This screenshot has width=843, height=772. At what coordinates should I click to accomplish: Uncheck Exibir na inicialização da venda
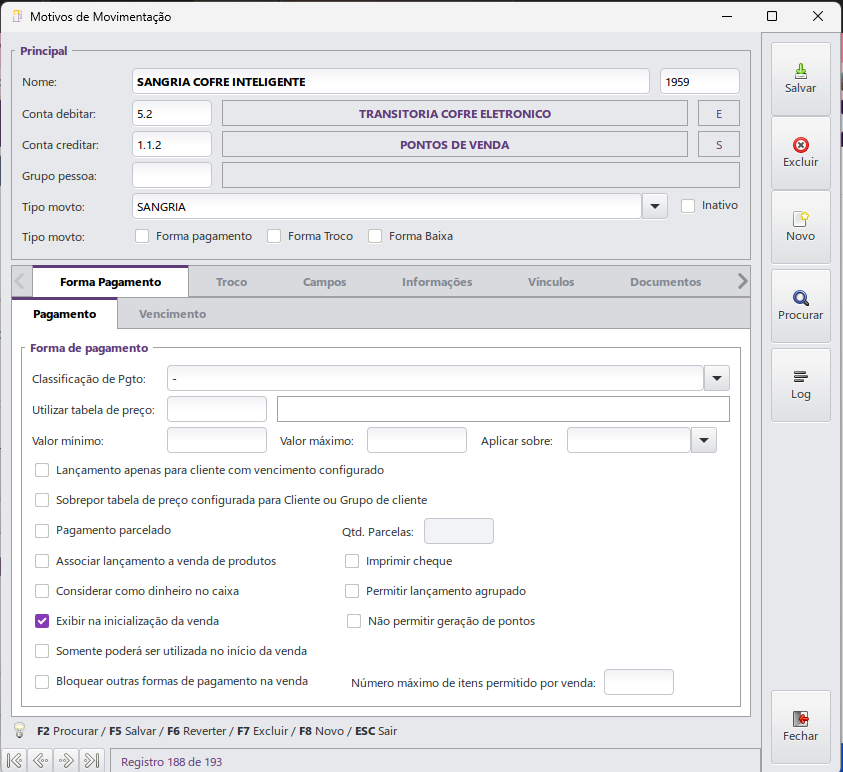(42, 621)
